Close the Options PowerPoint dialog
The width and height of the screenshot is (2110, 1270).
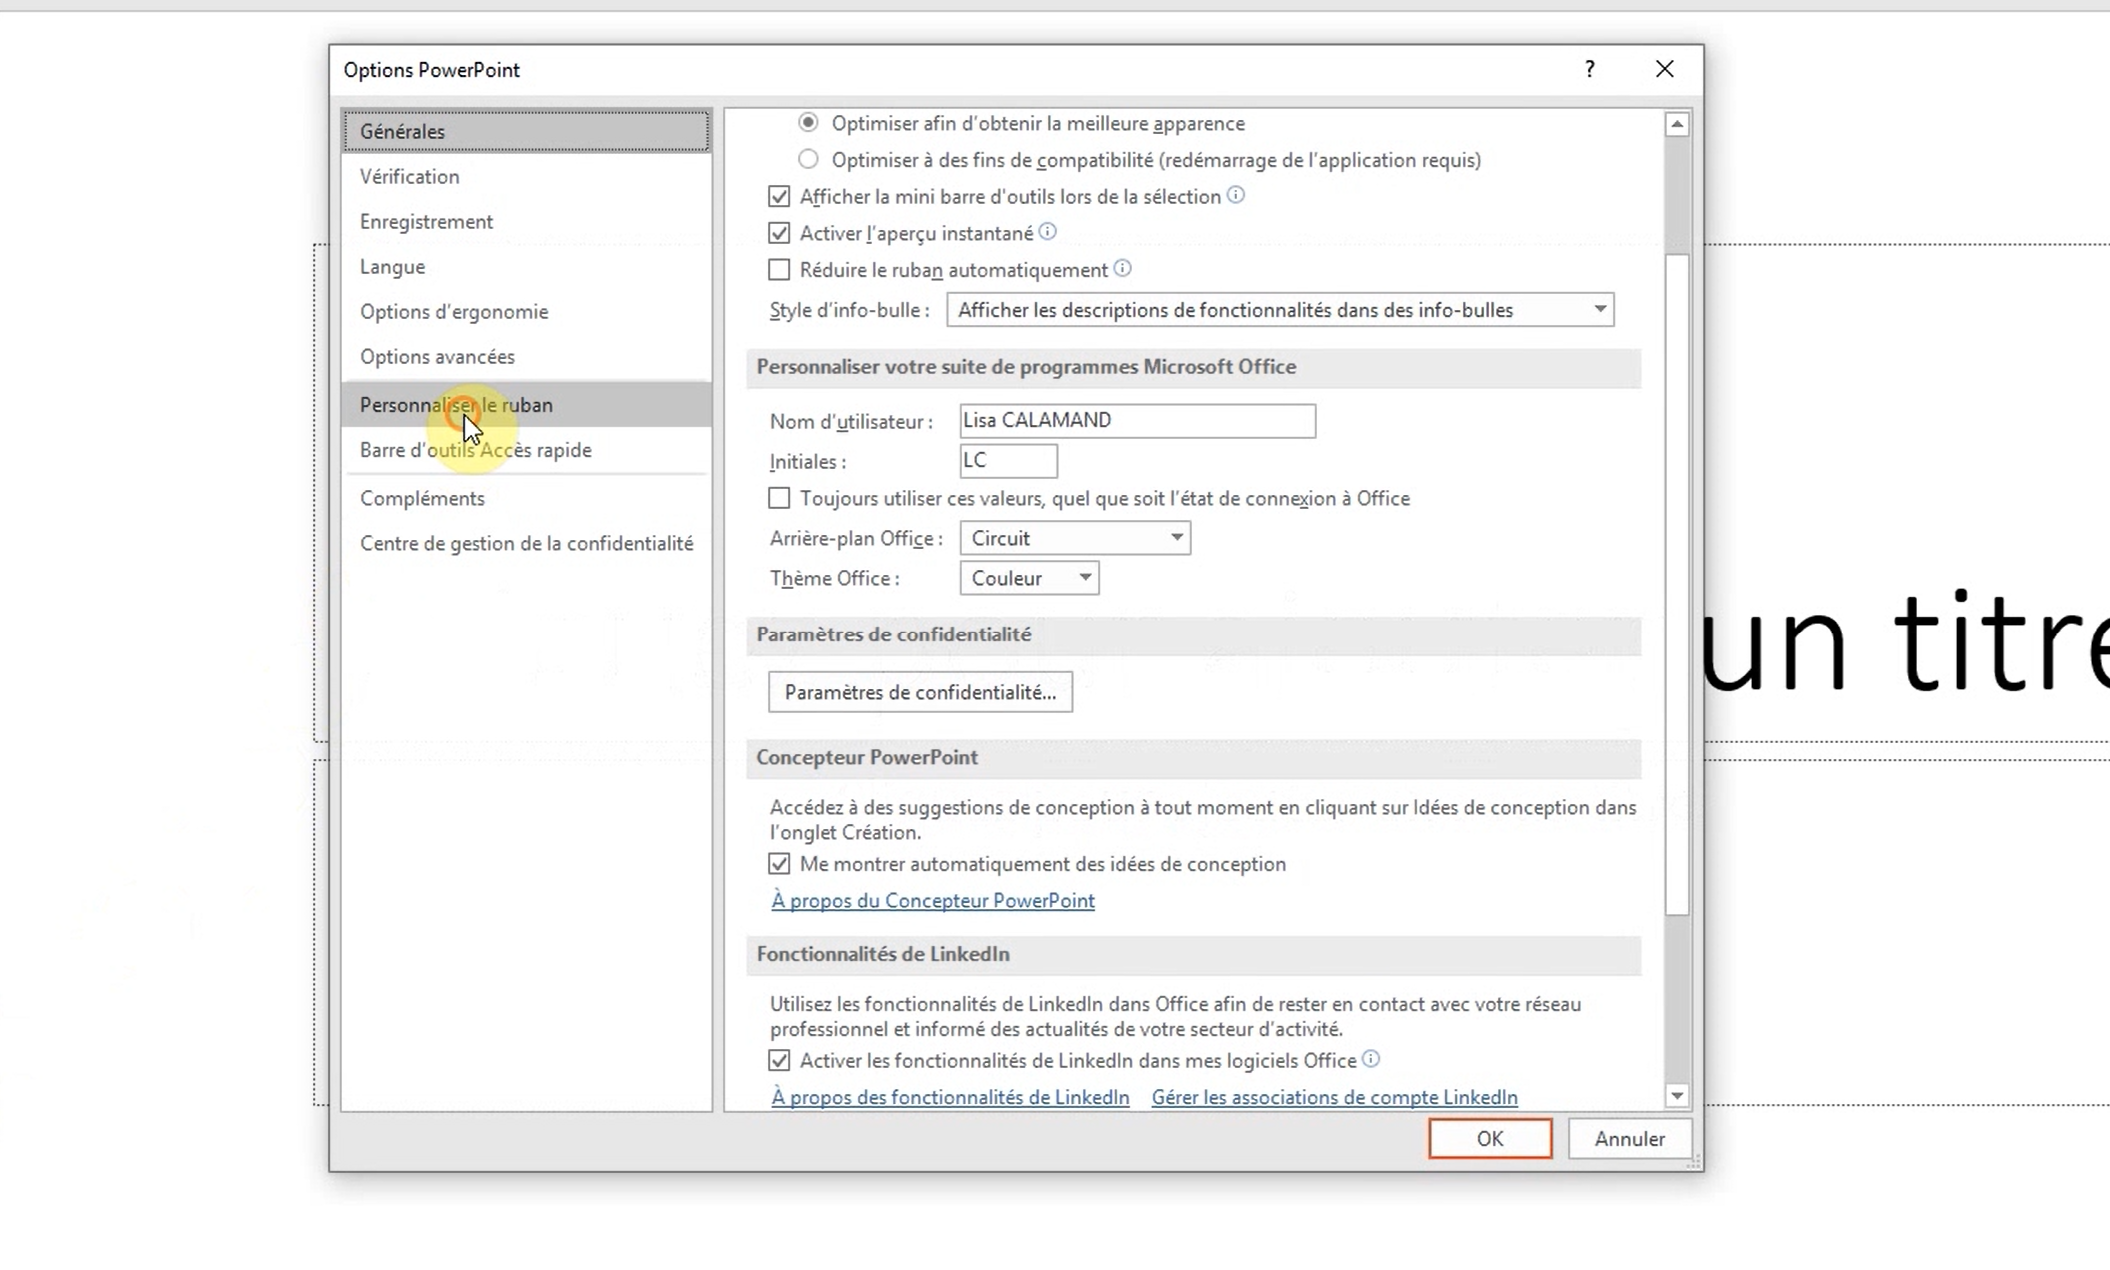pyautogui.click(x=1664, y=69)
